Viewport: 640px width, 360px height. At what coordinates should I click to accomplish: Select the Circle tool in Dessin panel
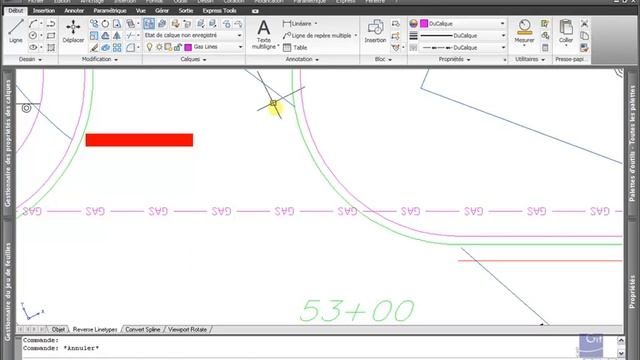pos(33,36)
